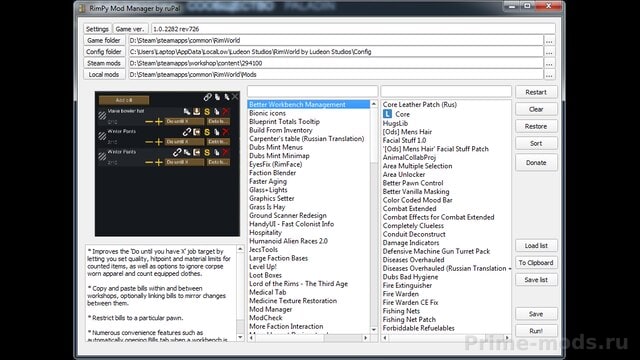Image resolution: width=640 pixels, height=360 pixels.
Task: Click the Game ver. button
Action: click(129, 29)
